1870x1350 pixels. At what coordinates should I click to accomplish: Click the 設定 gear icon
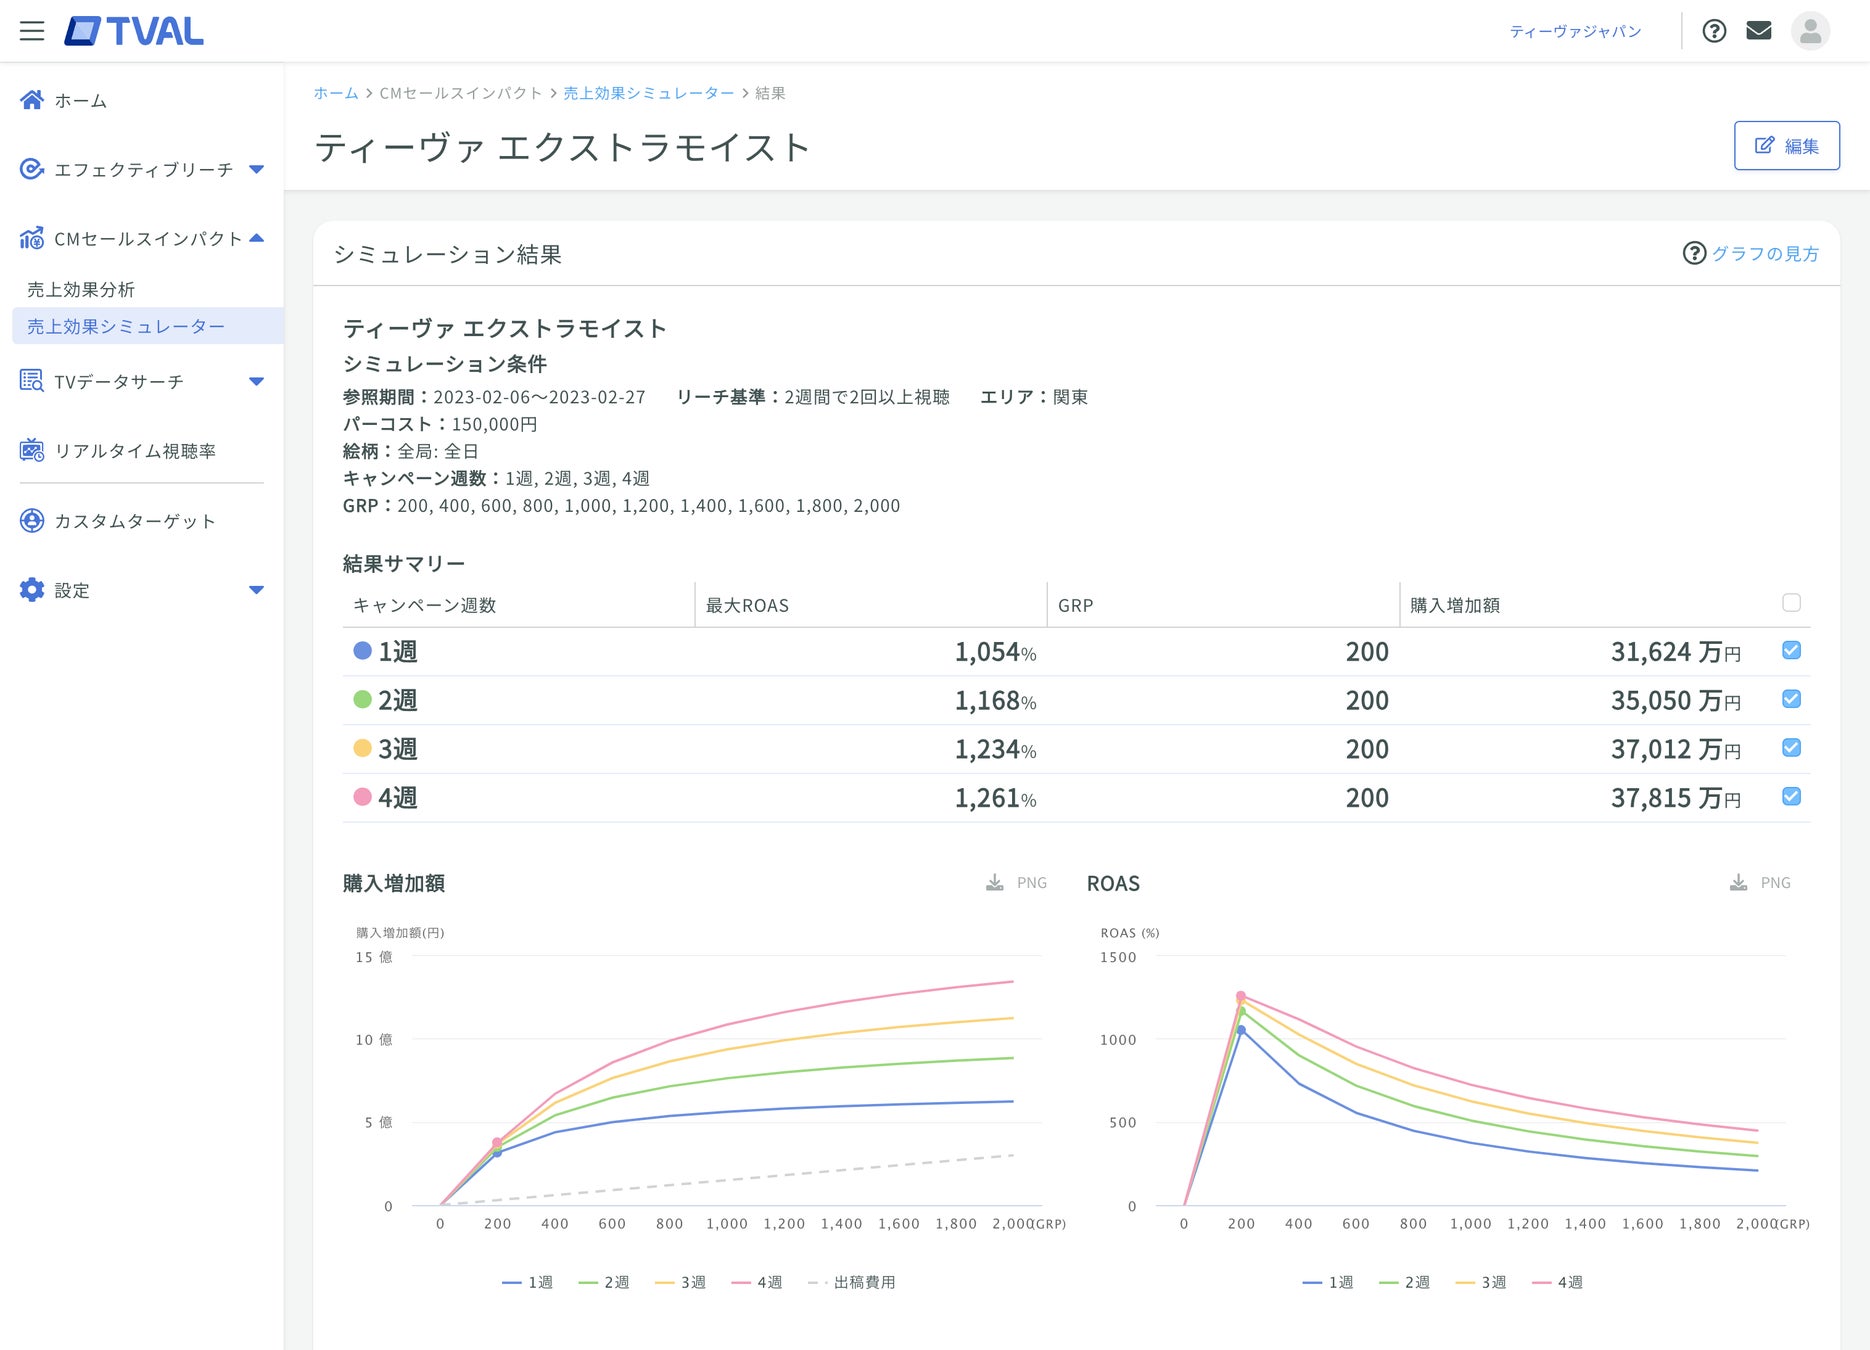point(32,590)
